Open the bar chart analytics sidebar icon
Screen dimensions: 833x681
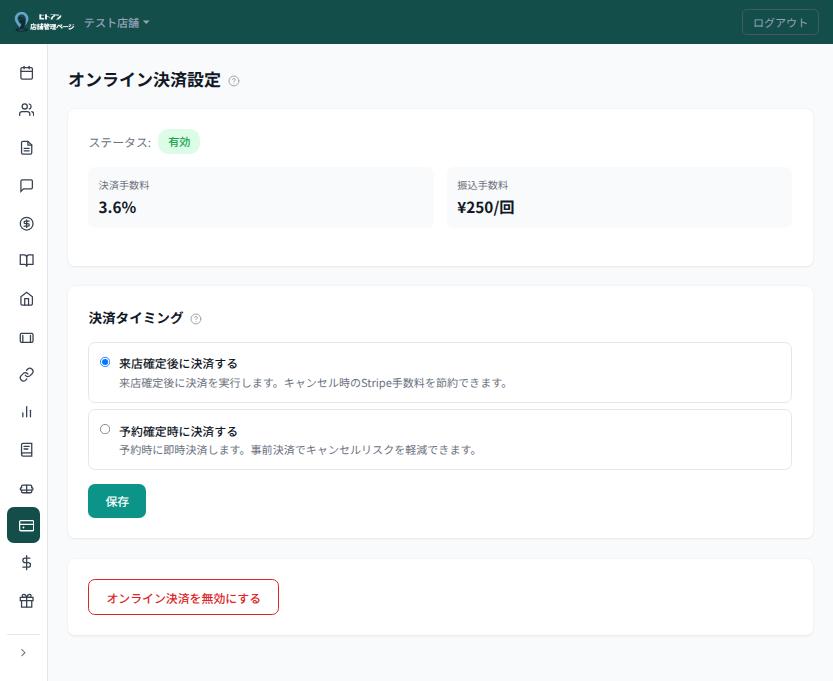pos(26,412)
